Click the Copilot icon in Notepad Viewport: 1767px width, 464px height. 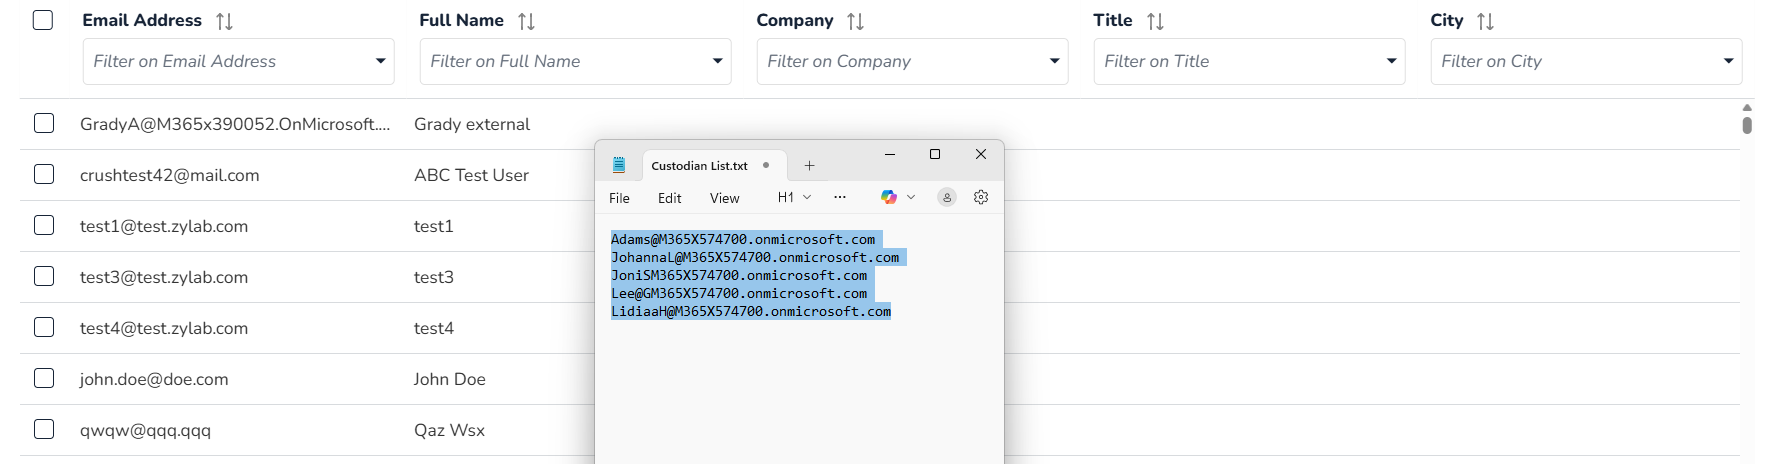coord(889,197)
